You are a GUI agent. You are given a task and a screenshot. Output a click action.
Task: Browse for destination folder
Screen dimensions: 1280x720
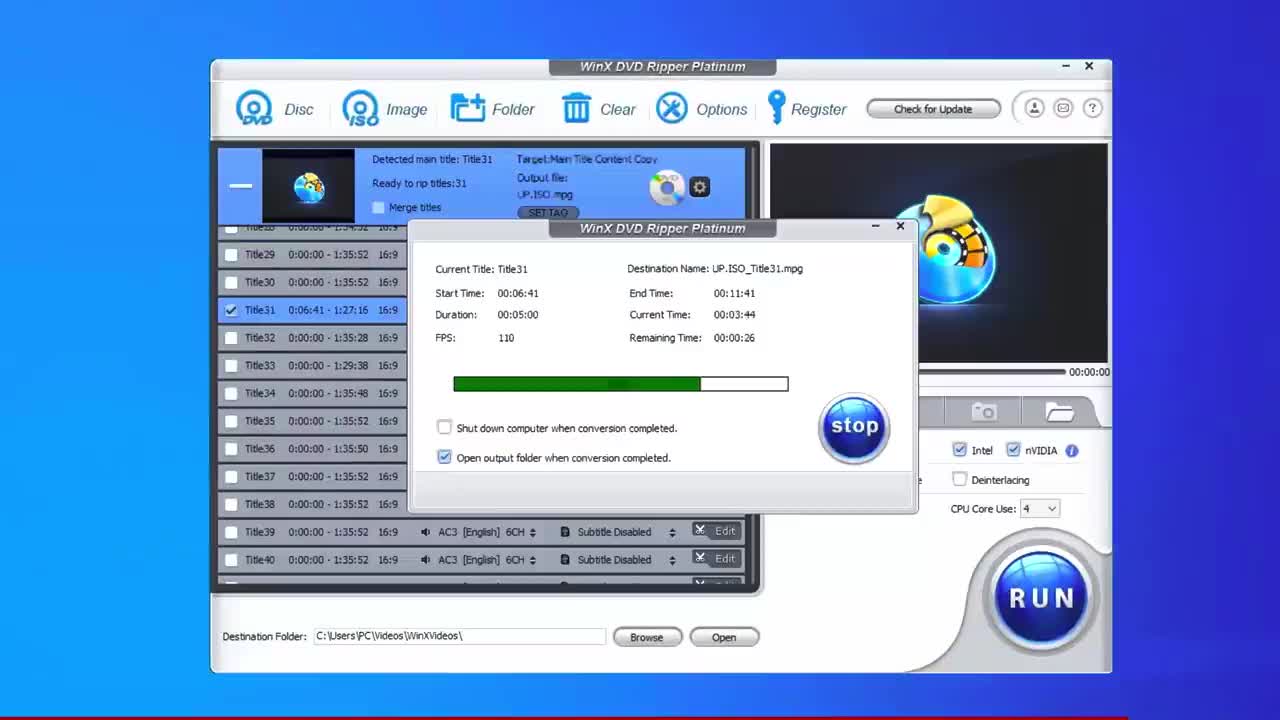click(647, 637)
